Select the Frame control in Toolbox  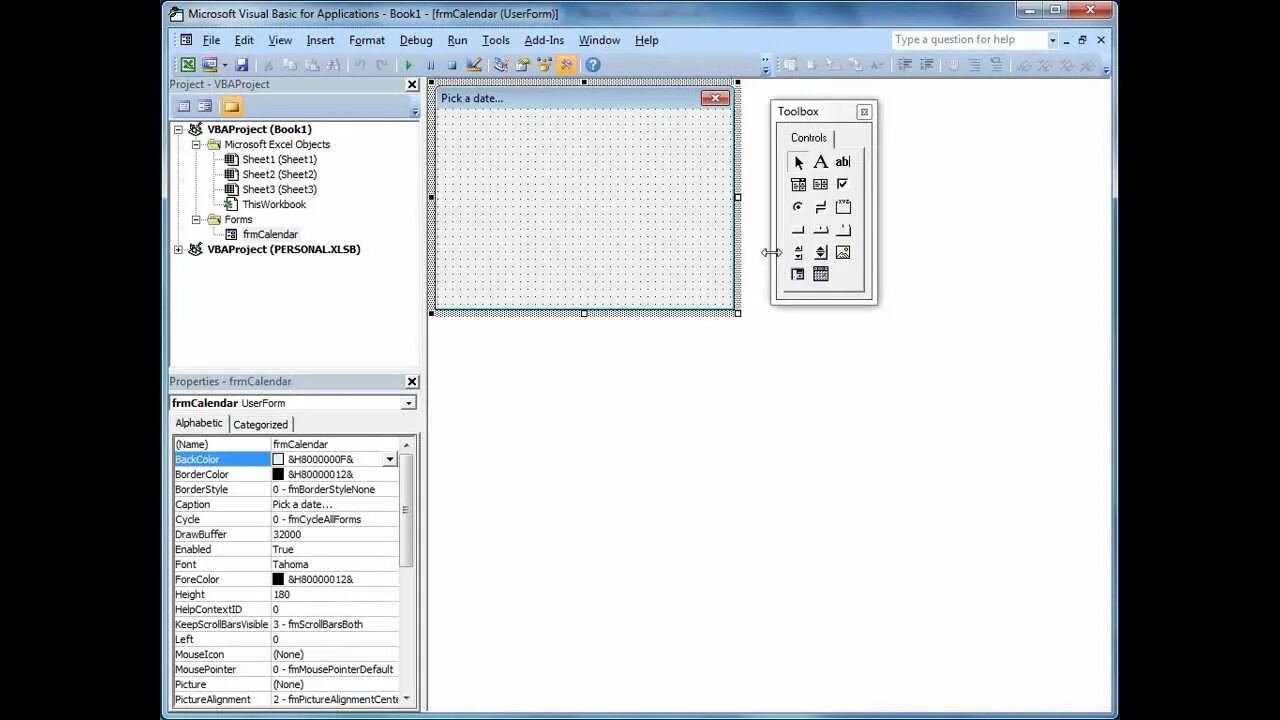coord(843,207)
